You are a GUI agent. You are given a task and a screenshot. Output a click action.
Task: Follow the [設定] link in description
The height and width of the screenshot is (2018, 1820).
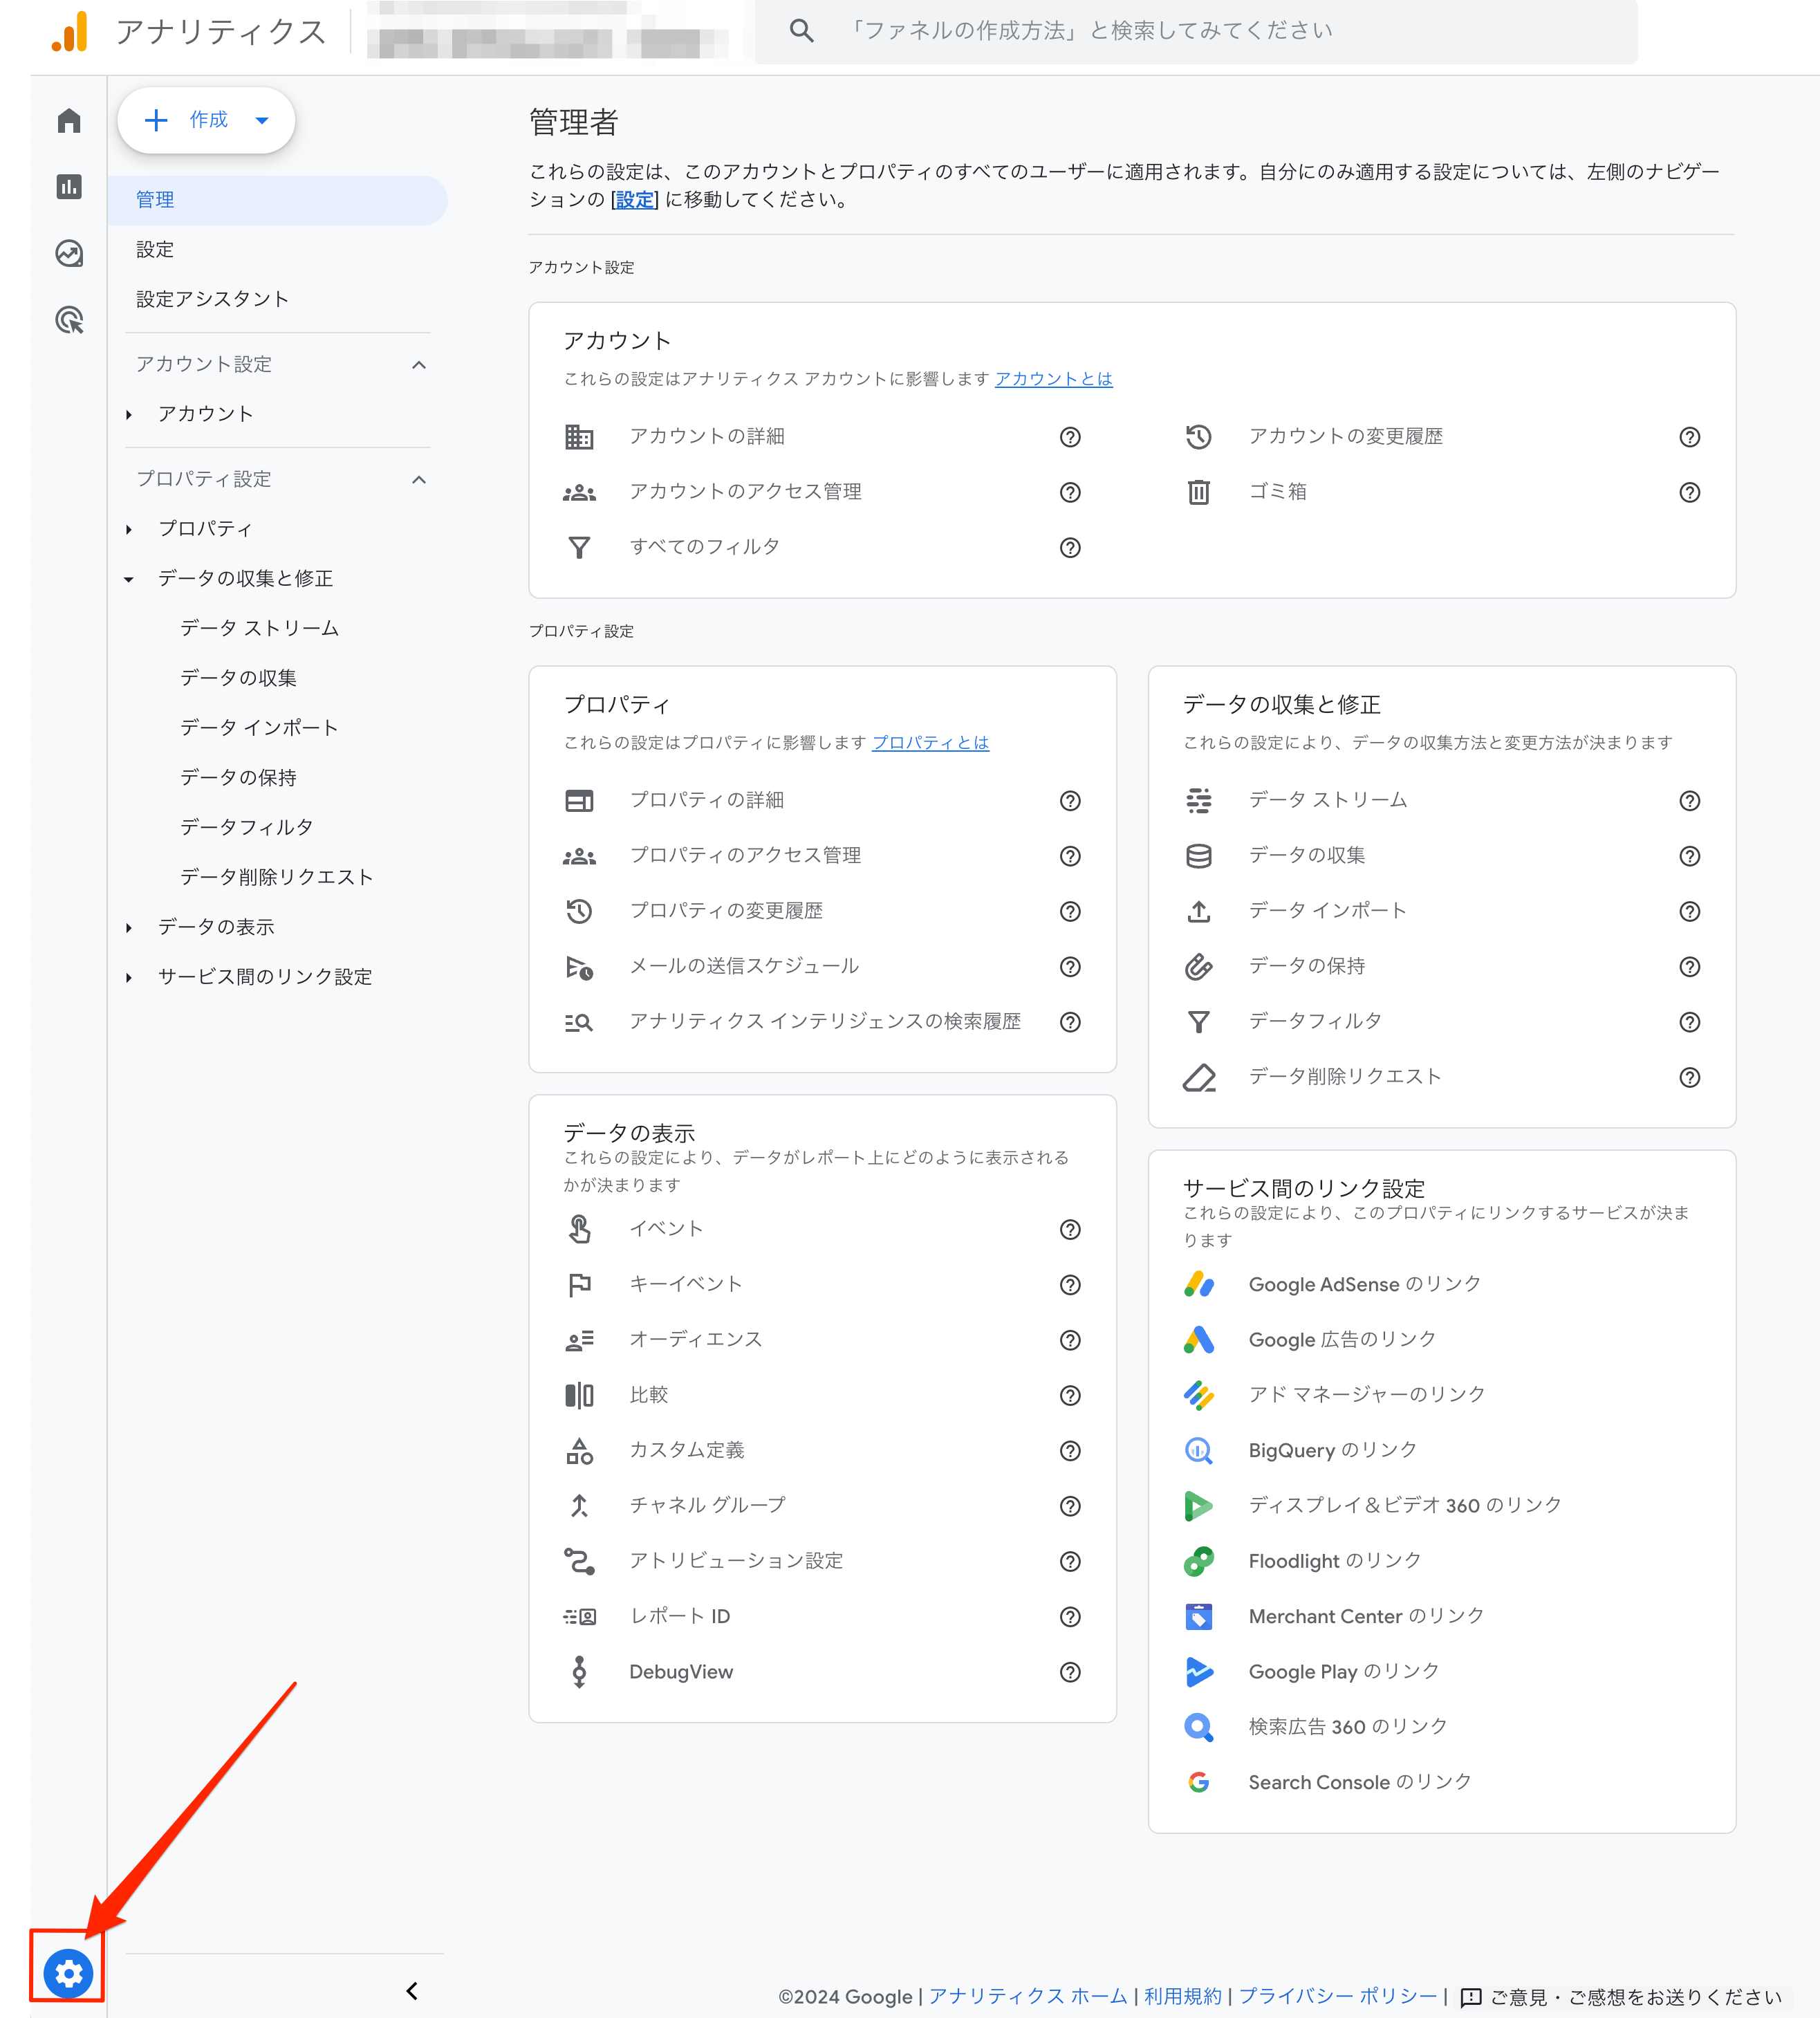point(635,200)
